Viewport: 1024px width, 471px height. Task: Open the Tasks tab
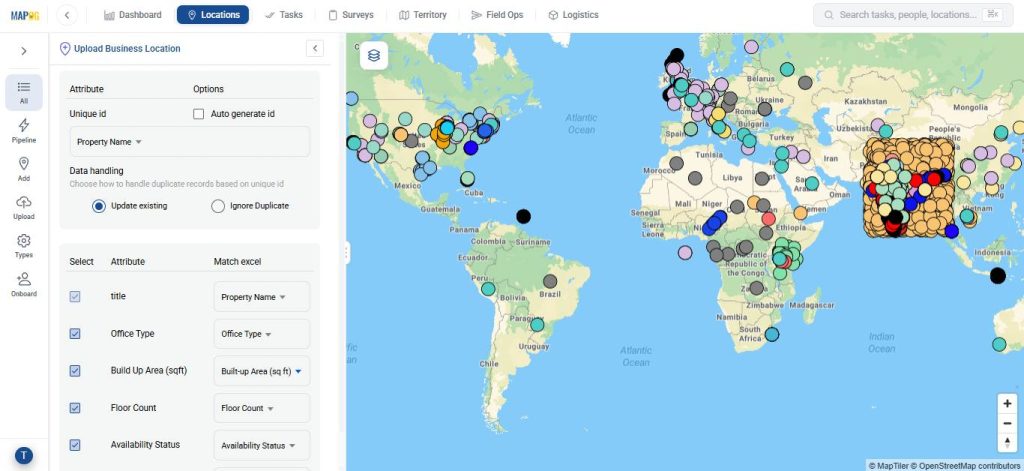pyautogui.click(x=284, y=15)
